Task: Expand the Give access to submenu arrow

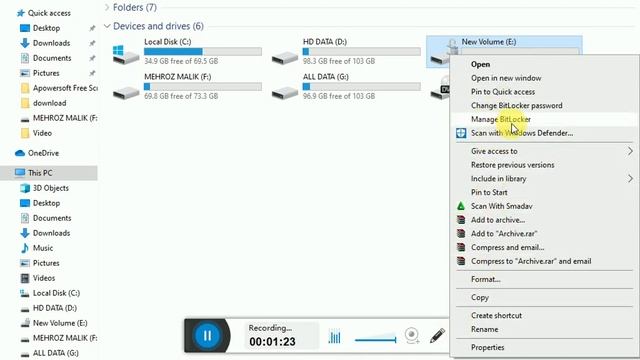Action: click(630, 151)
